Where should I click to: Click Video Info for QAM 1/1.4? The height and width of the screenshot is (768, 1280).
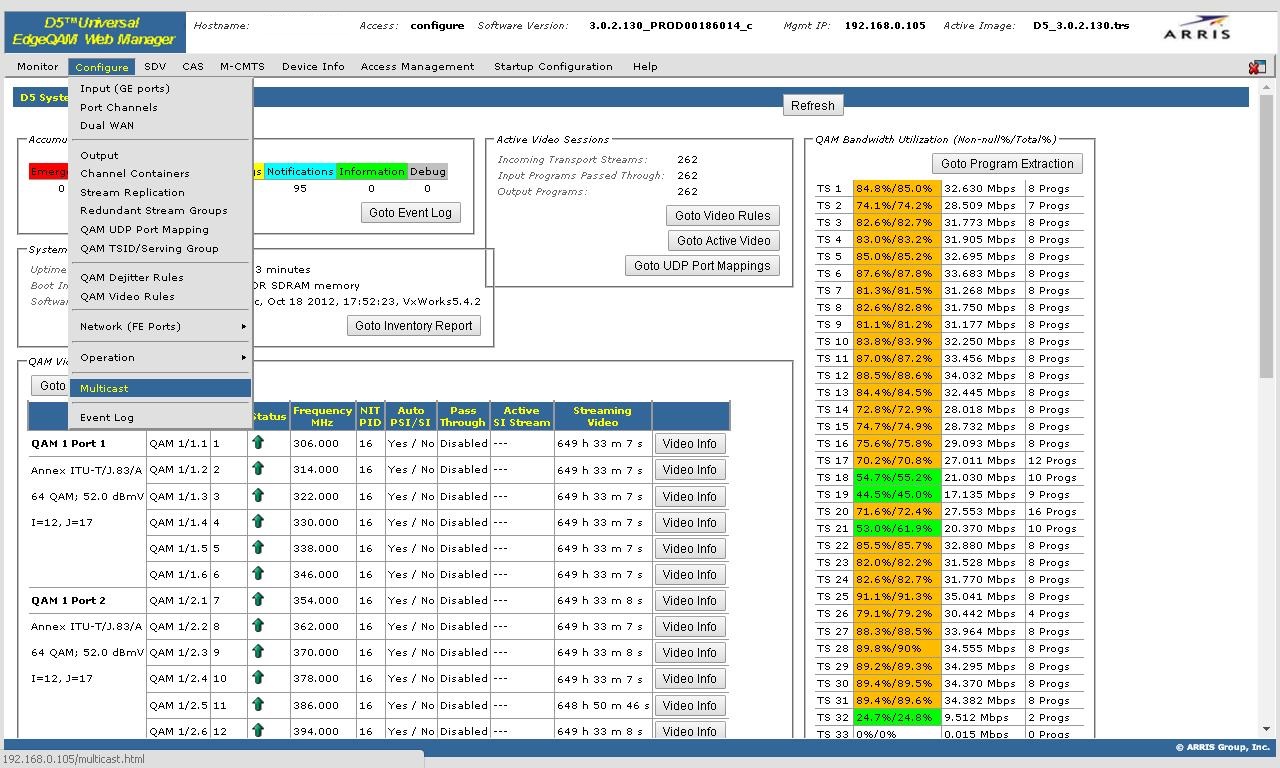click(690, 523)
